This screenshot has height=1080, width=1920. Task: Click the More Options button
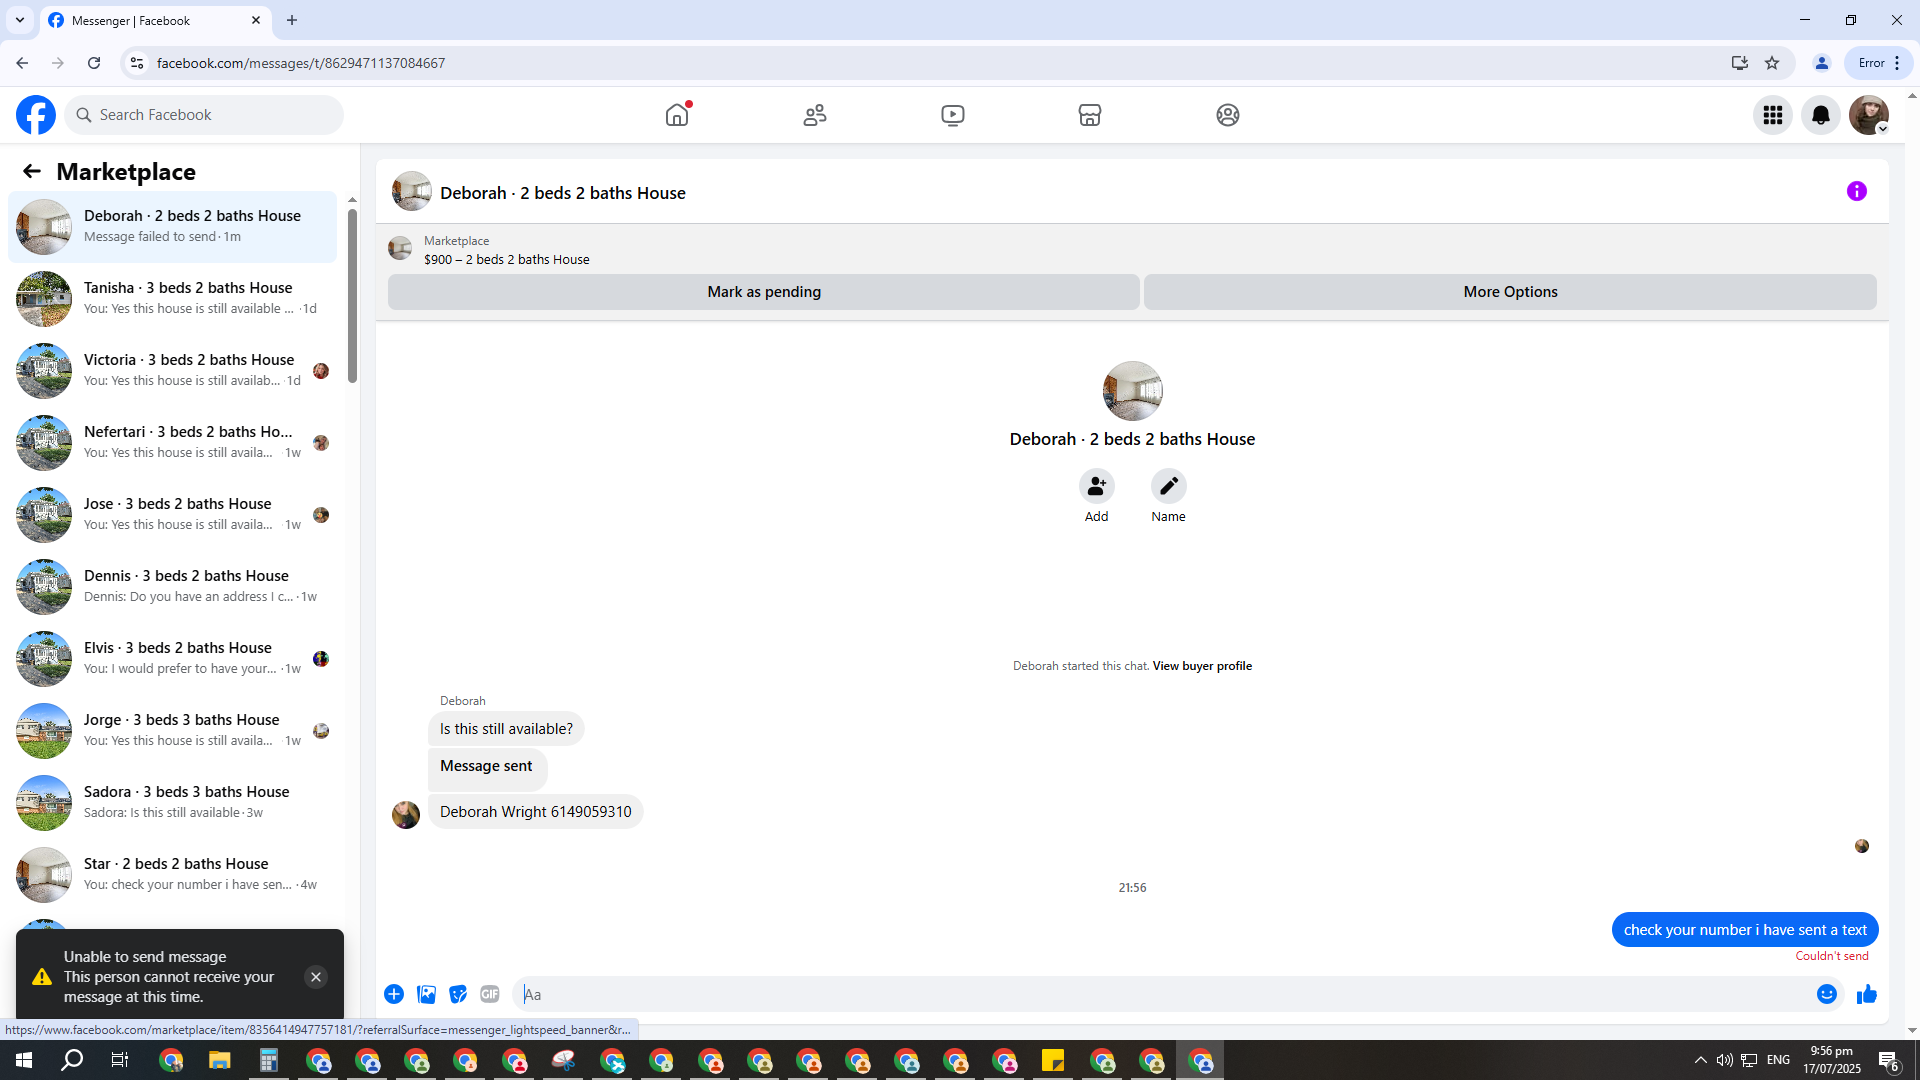(1510, 292)
